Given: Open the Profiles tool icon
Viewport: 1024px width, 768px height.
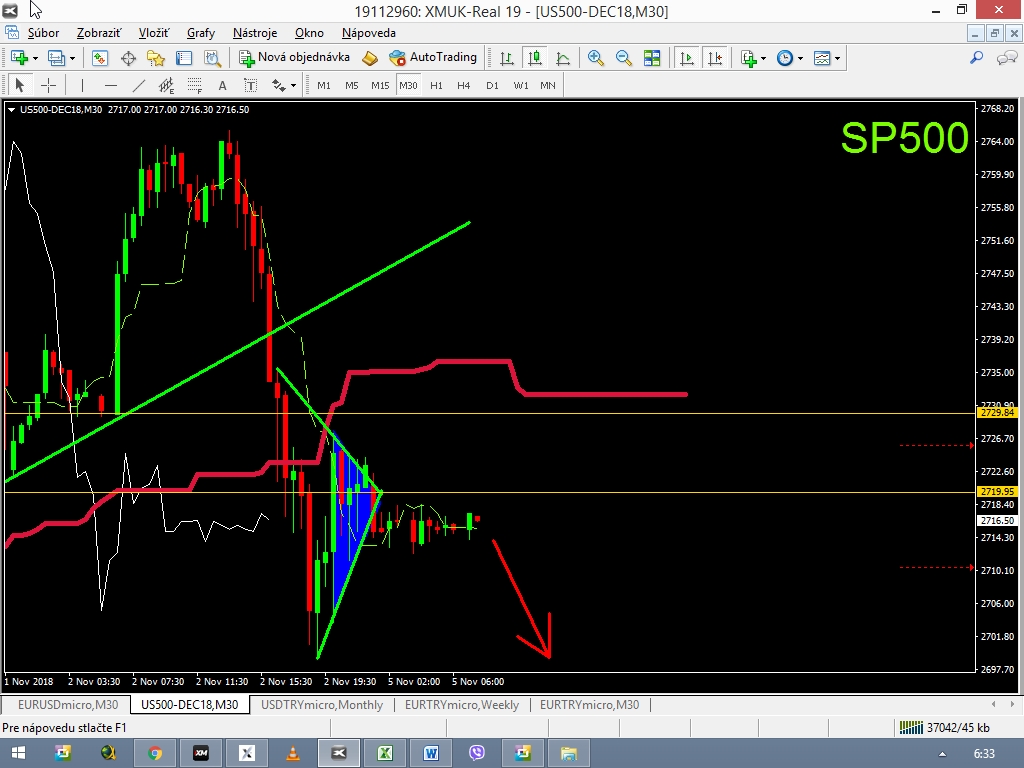Looking at the screenshot, I should click(x=56, y=57).
